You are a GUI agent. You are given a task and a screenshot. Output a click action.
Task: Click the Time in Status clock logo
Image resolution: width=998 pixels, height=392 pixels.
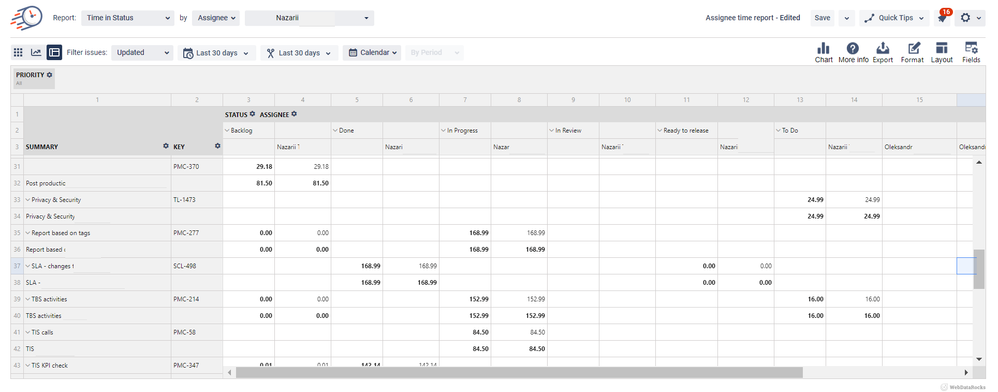[26, 17]
